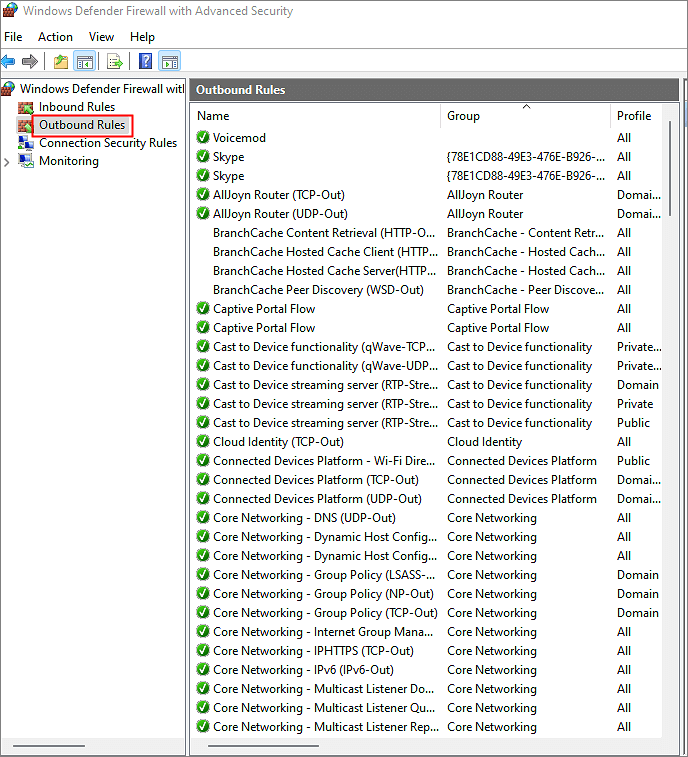Image resolution: width=688 pixels, height=757 pixels.
Task: Open Help via the question mark icon
Action: click(x=146, y=62)
